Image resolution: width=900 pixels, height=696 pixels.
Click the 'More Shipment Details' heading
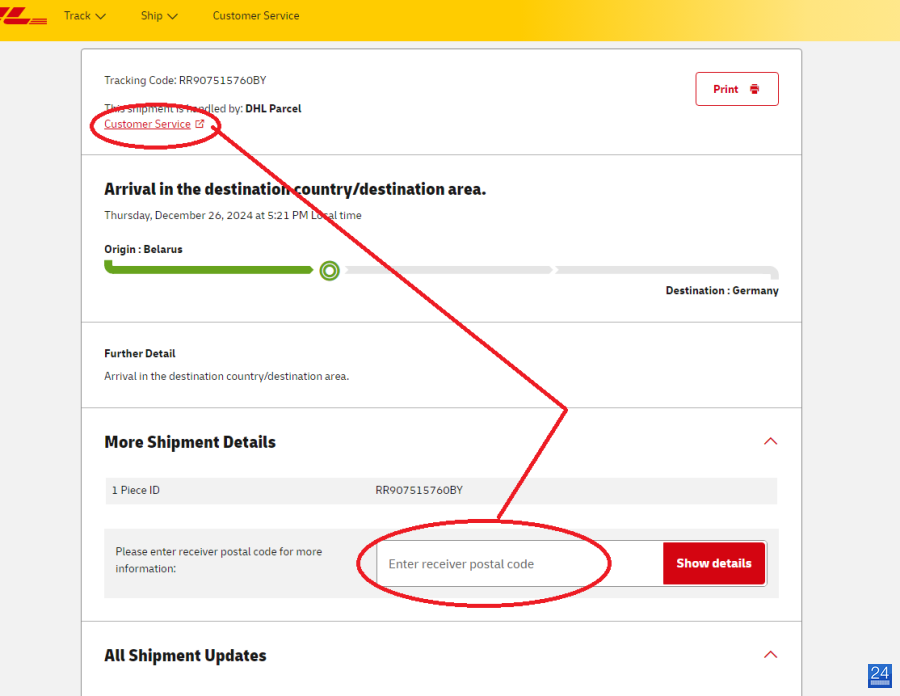(190, 442)
